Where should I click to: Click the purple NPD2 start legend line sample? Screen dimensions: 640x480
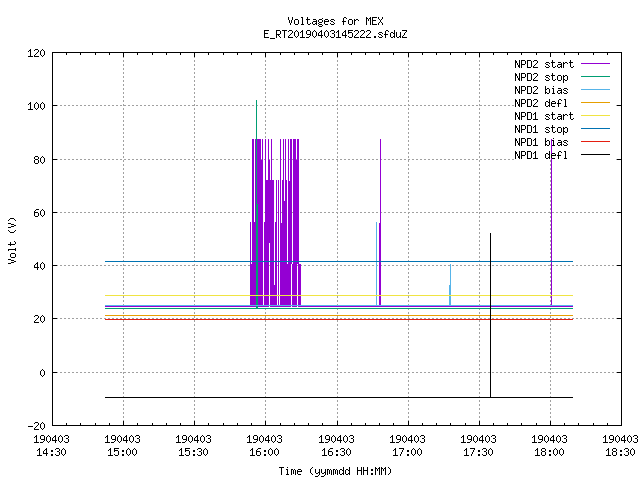595,64
